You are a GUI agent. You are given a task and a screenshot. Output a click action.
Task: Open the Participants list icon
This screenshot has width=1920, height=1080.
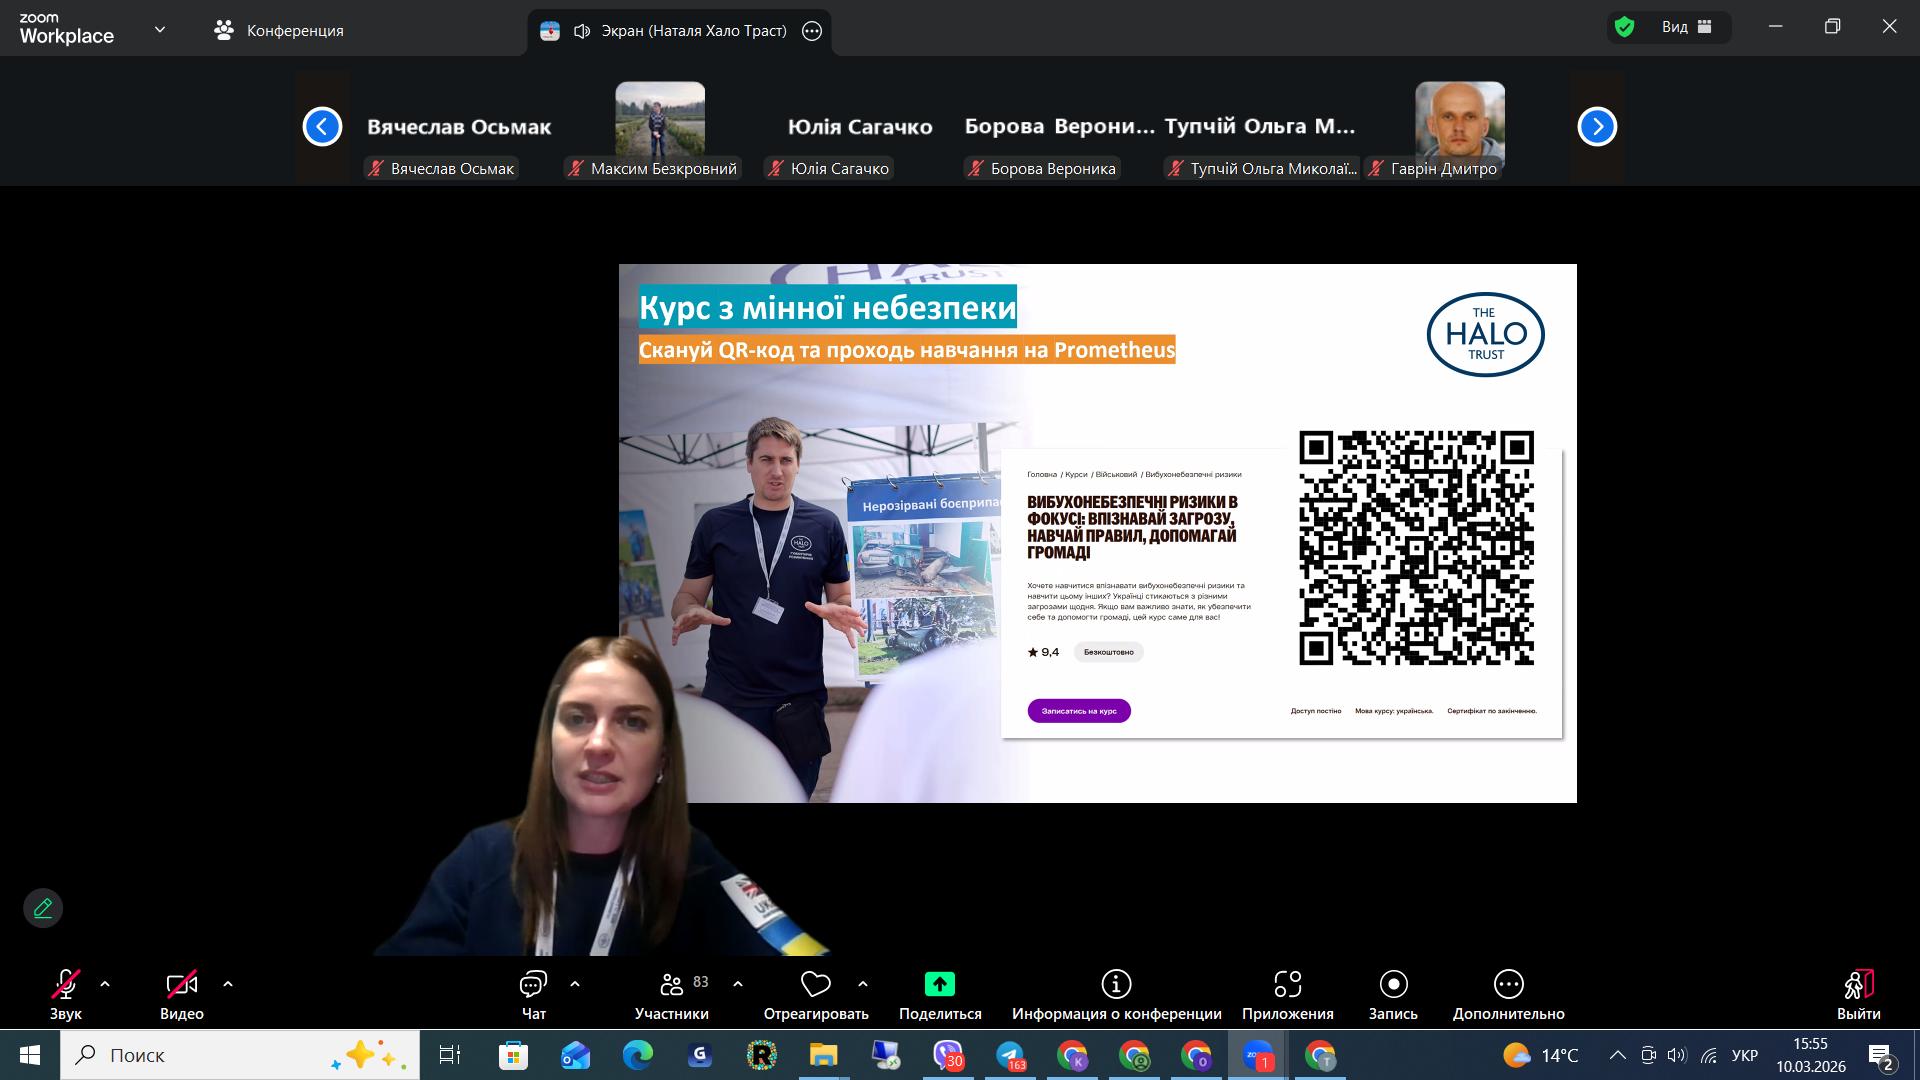[672, 985]
